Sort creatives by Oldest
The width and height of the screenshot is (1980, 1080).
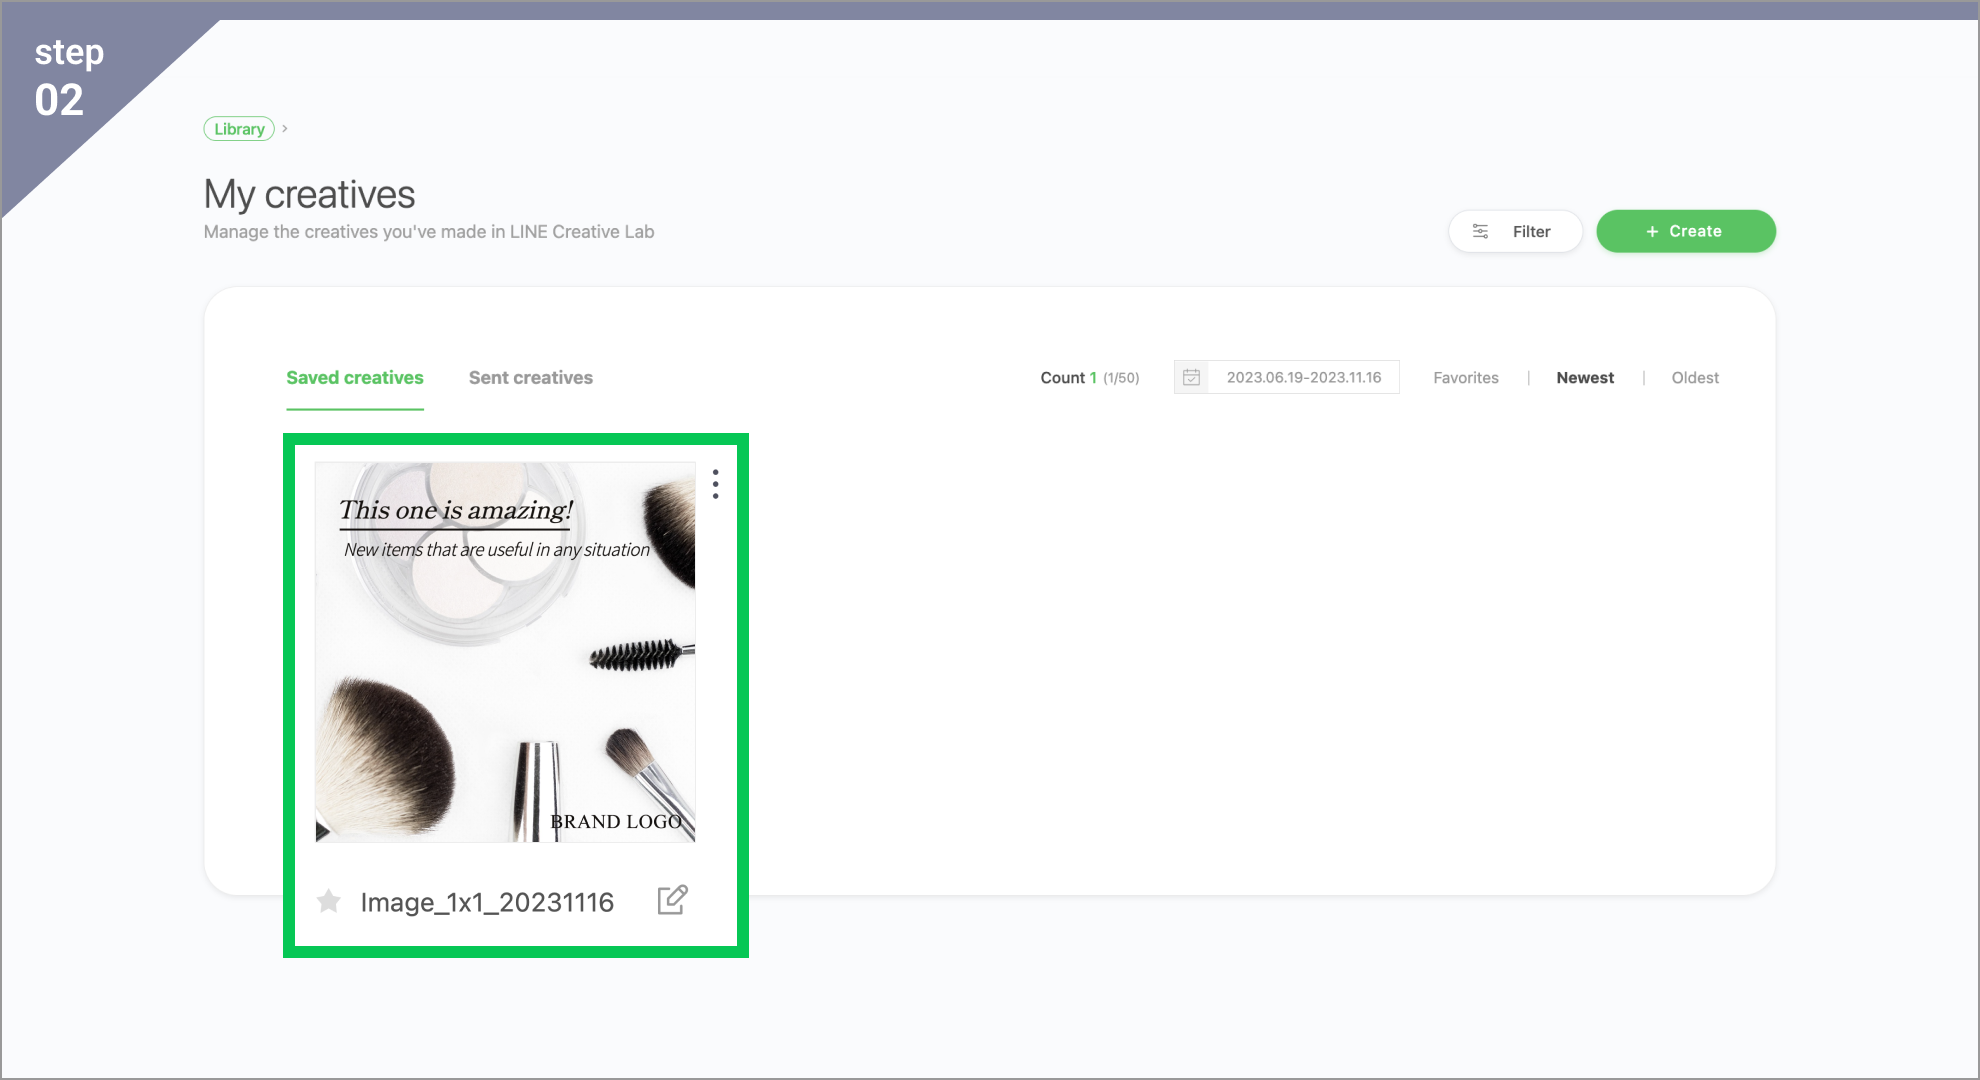(x=1694, y=378)
